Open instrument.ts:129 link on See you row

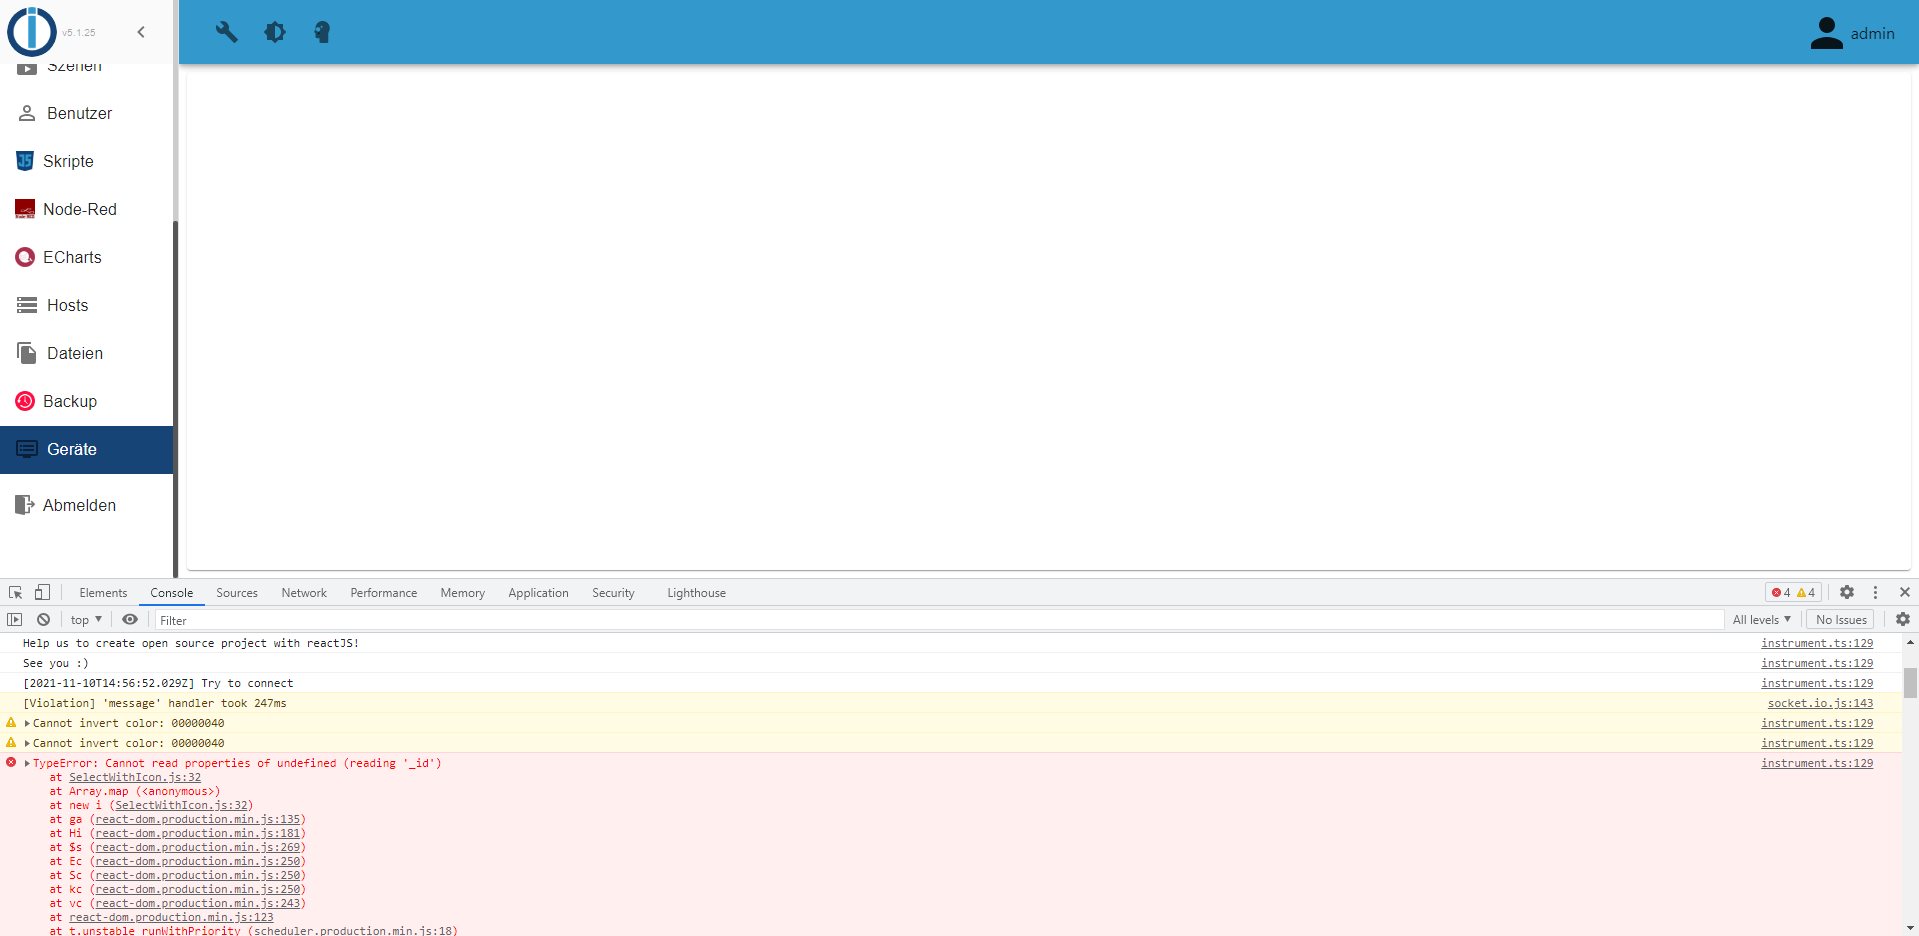pos(1817,663)
